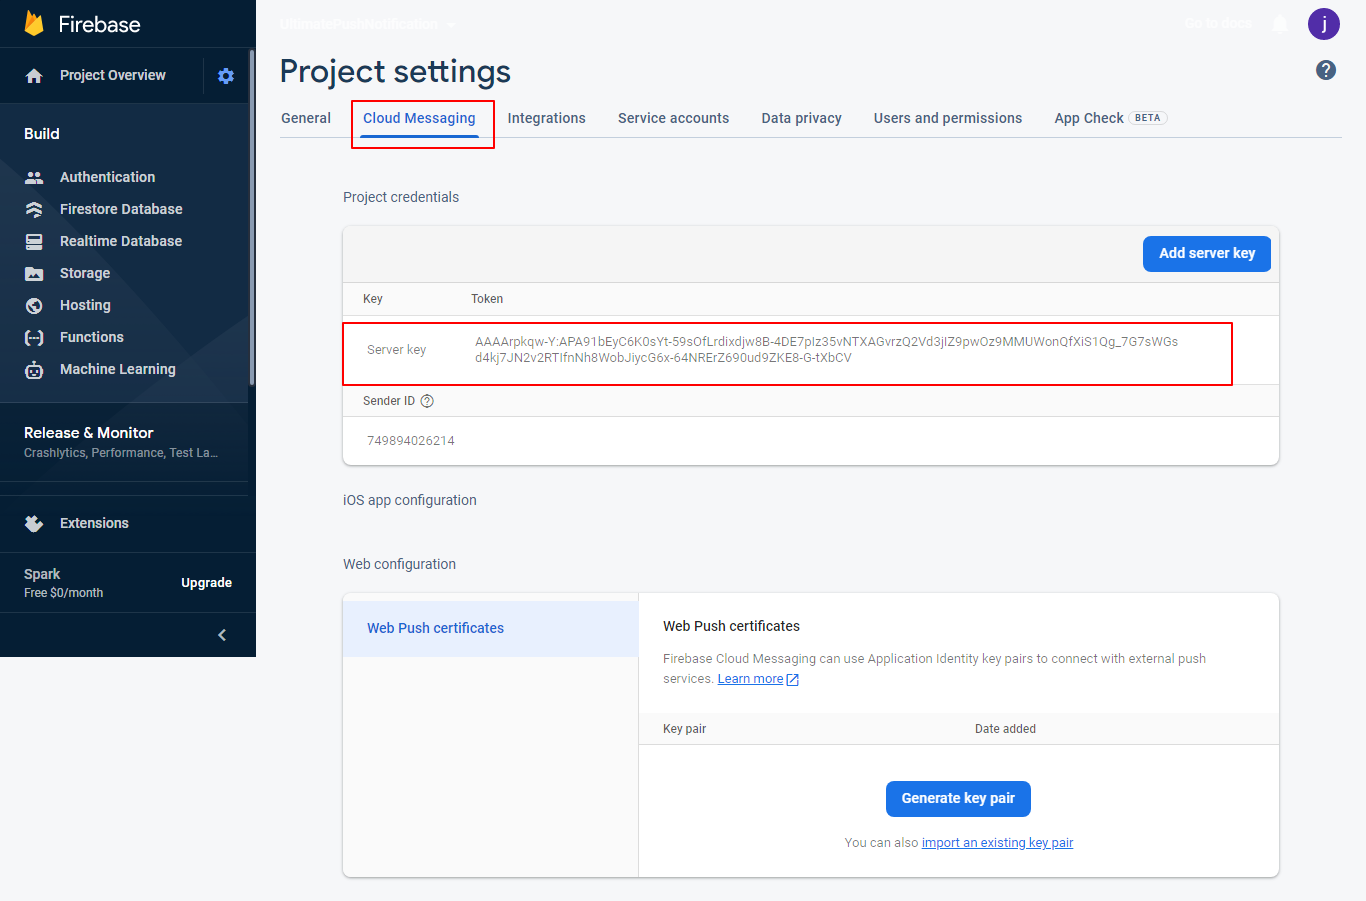Switch to the General tab

tap(306, 118)
